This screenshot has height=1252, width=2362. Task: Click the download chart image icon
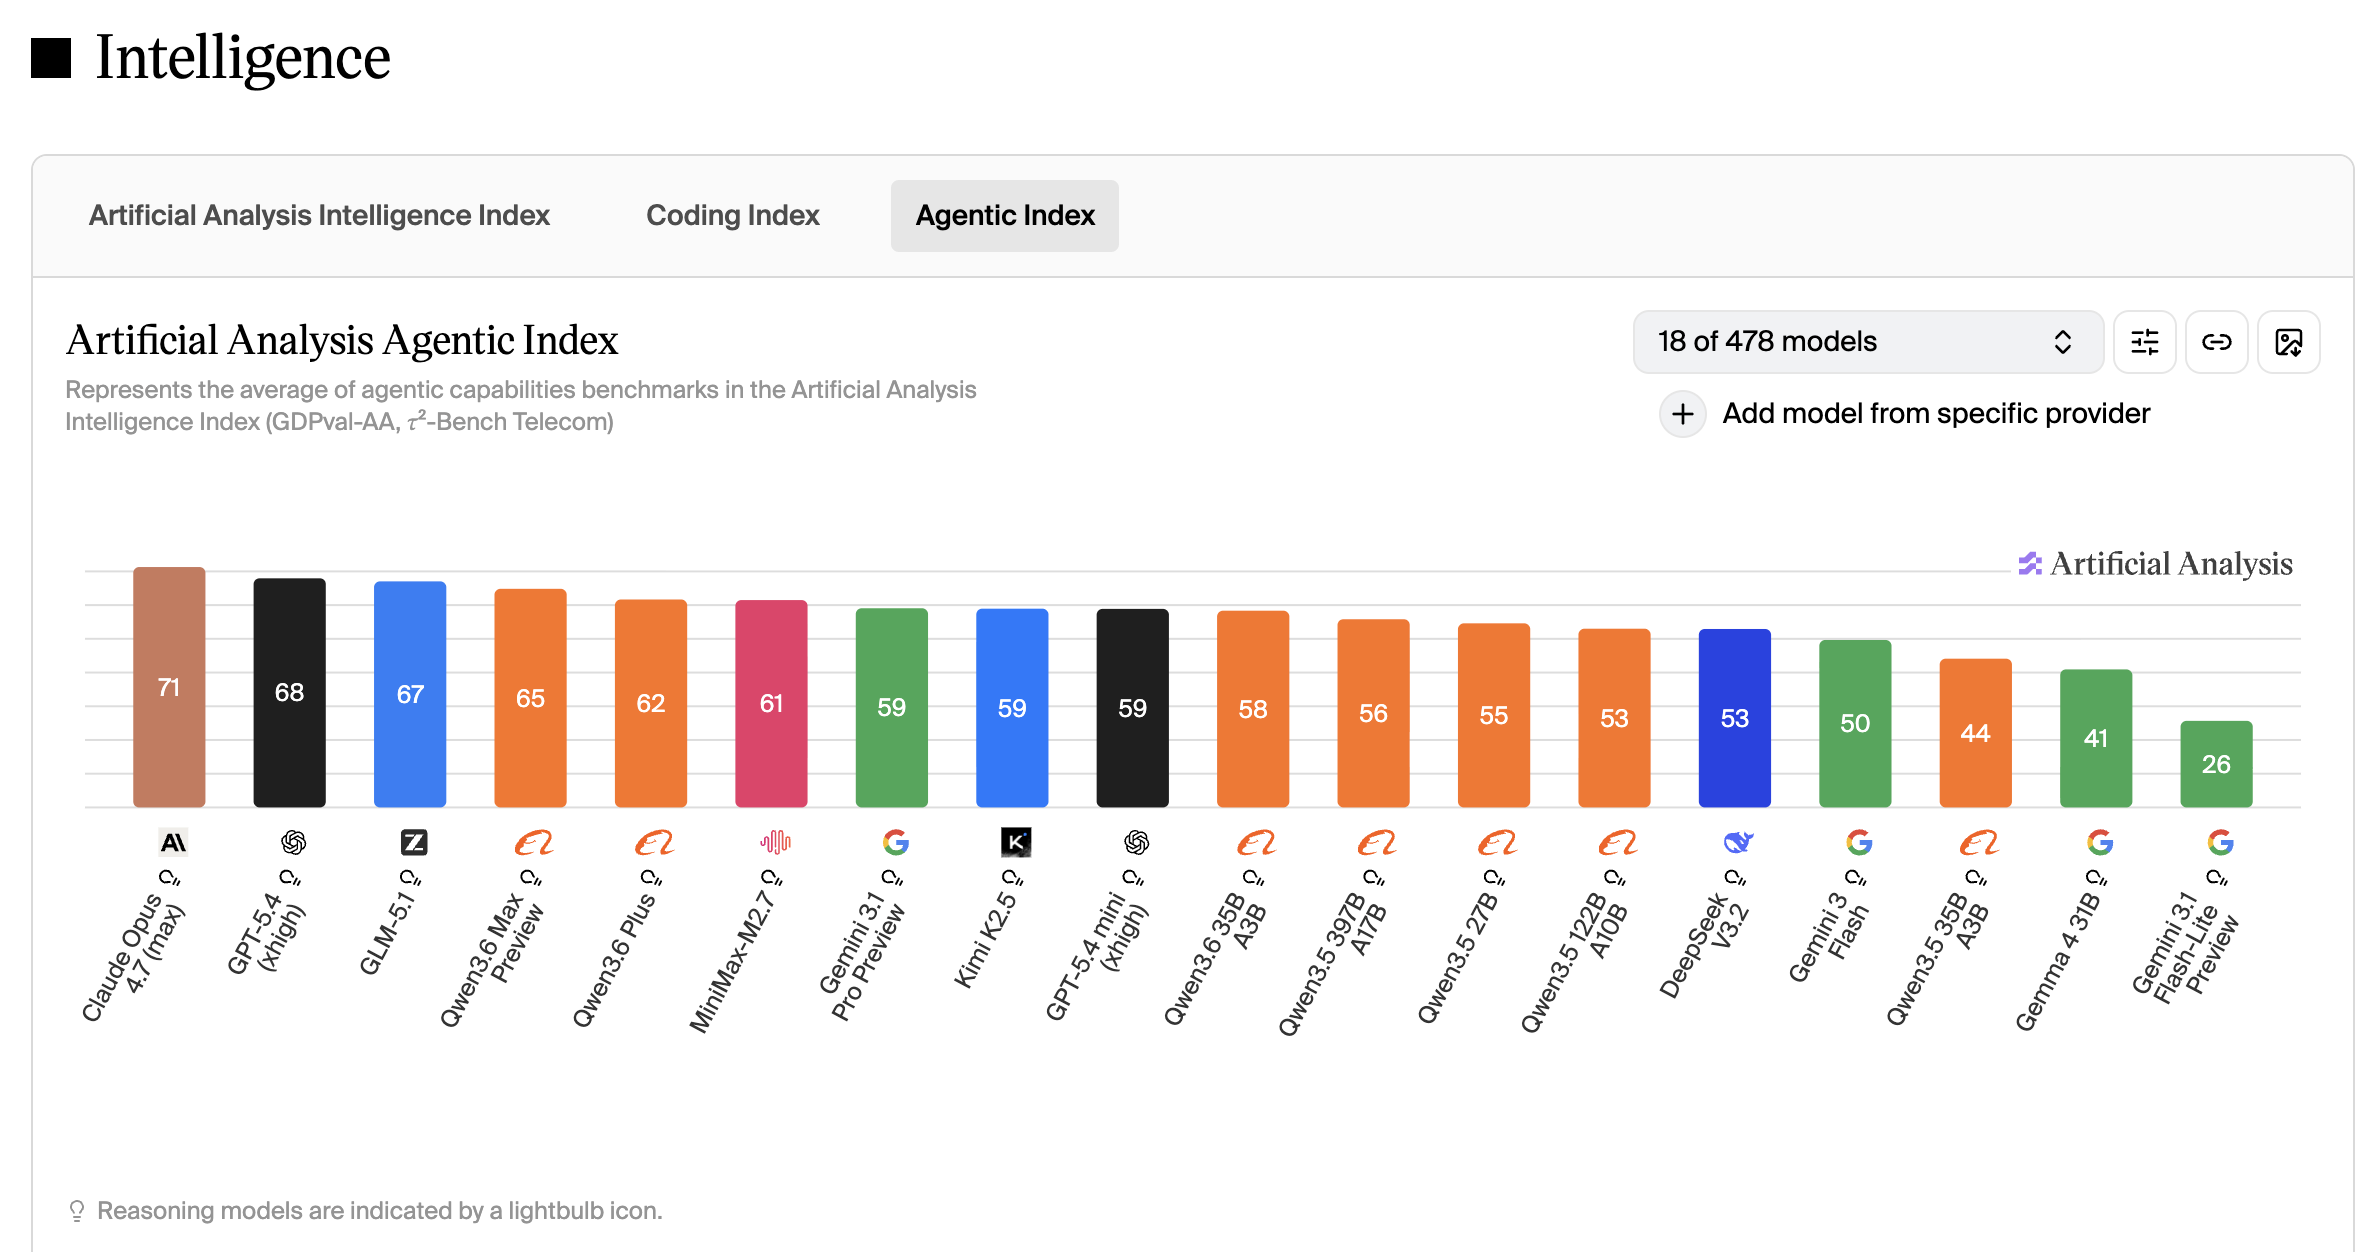(x=2288, y=342)
